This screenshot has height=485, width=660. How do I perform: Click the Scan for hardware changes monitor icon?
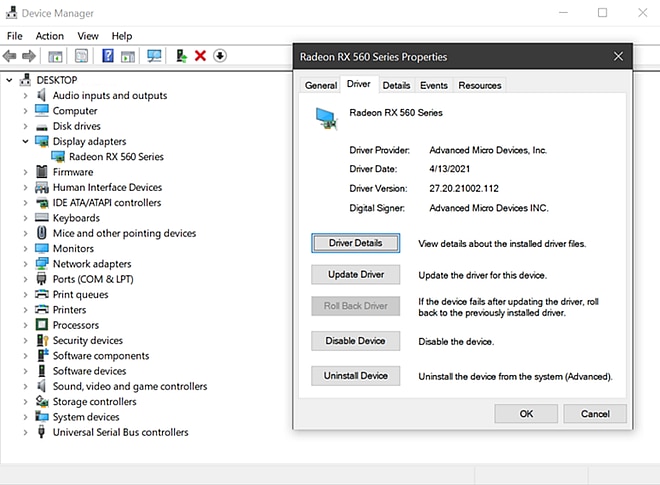(x=154, y=56)
